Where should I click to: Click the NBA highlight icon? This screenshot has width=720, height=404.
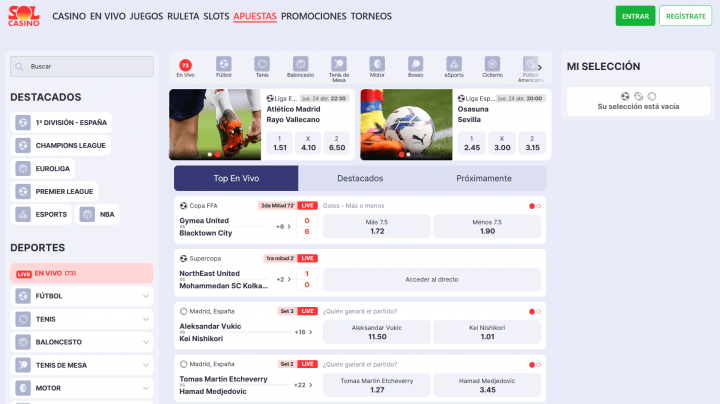(x=87, y=214)
